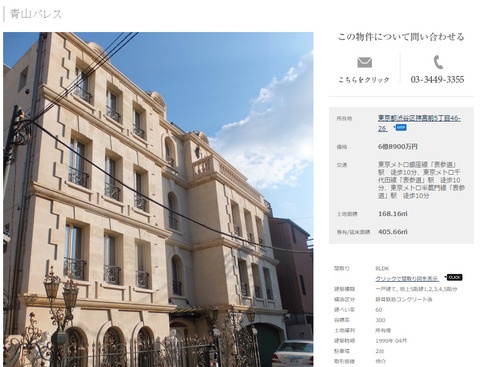Viewport: 480px width, 367px height.
Task: Click phone number 03-3449-3355
Action: click(437, 79)
